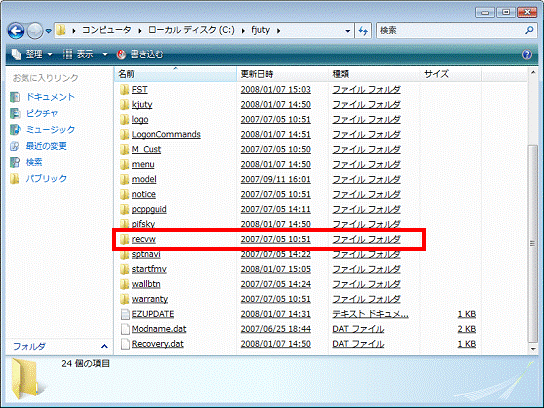Viewport: 544px width, 408px height.
Task: Click the 書き込む burn disc icon
Action: click(121, 54)
